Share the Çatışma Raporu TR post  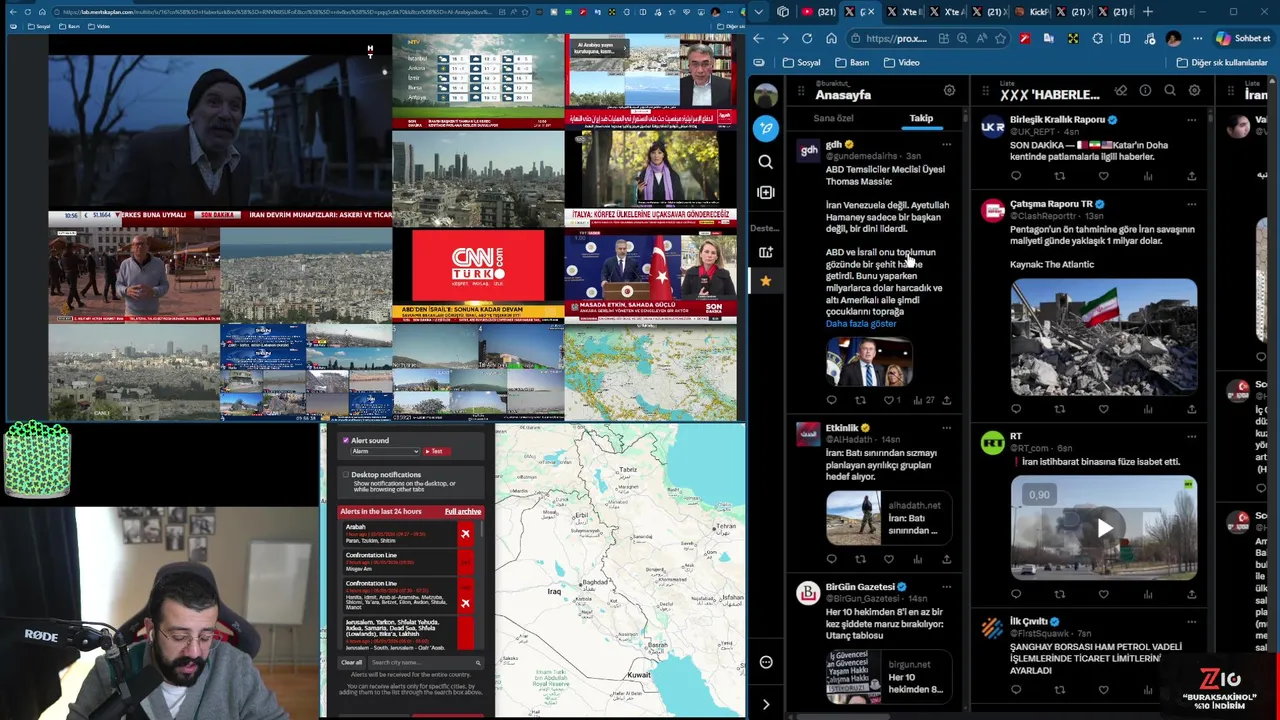coord(1191,408)
